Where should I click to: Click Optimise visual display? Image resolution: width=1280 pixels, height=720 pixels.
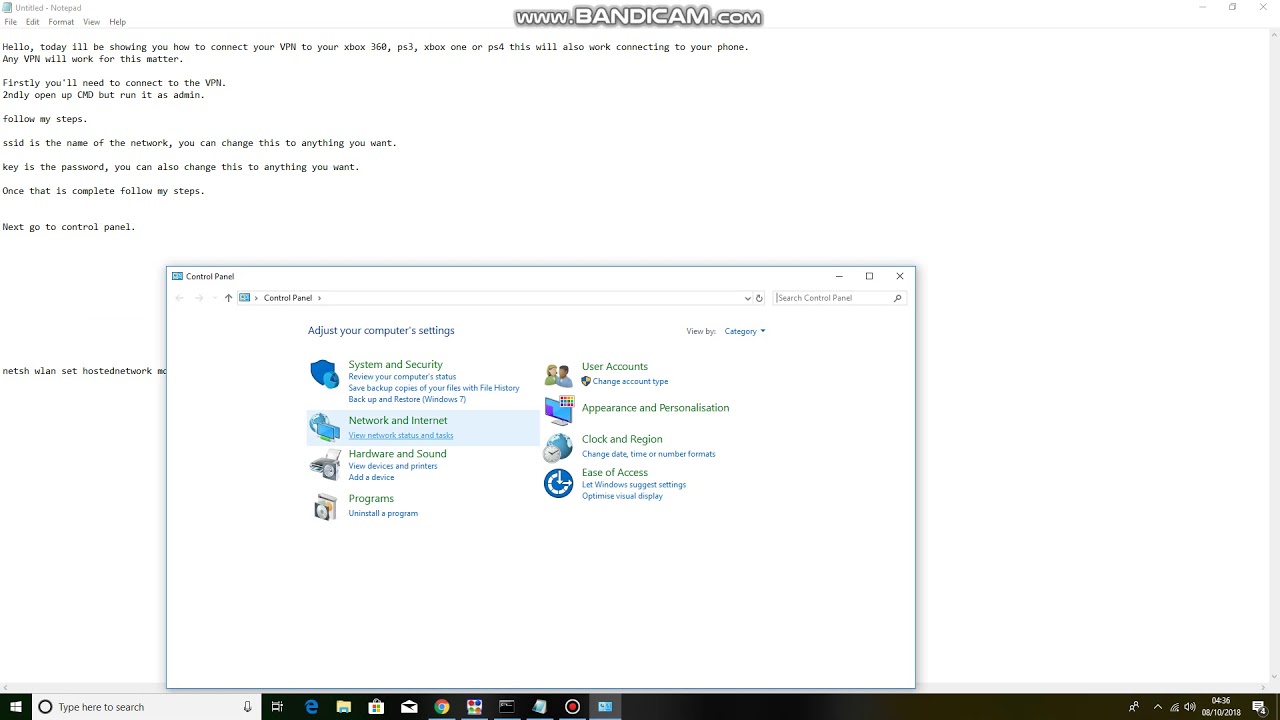[x=622, y=496]
